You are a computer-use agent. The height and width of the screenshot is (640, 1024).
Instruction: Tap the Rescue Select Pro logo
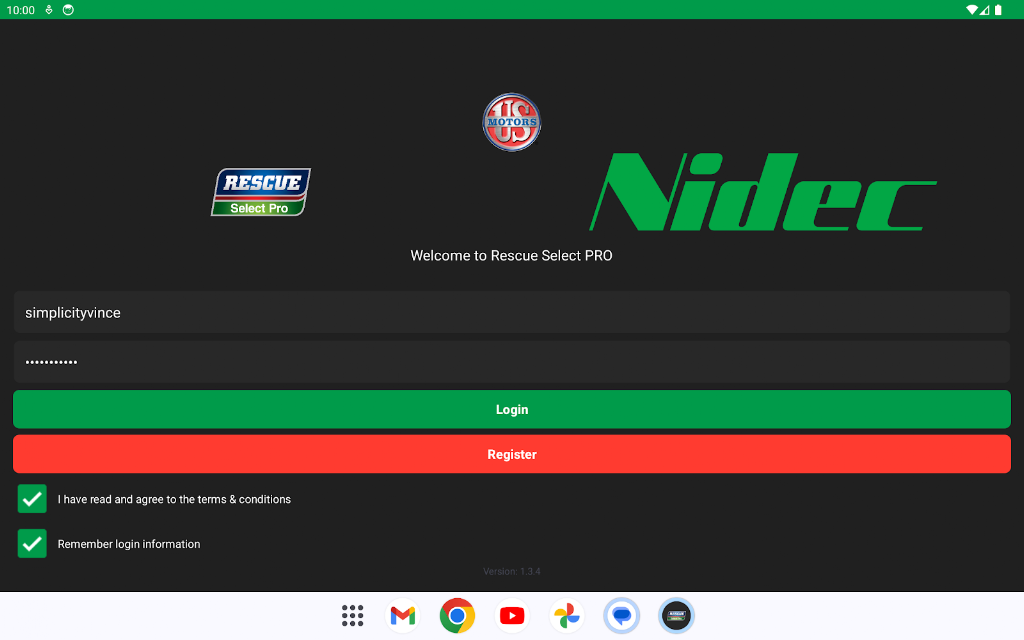(261, 192)
